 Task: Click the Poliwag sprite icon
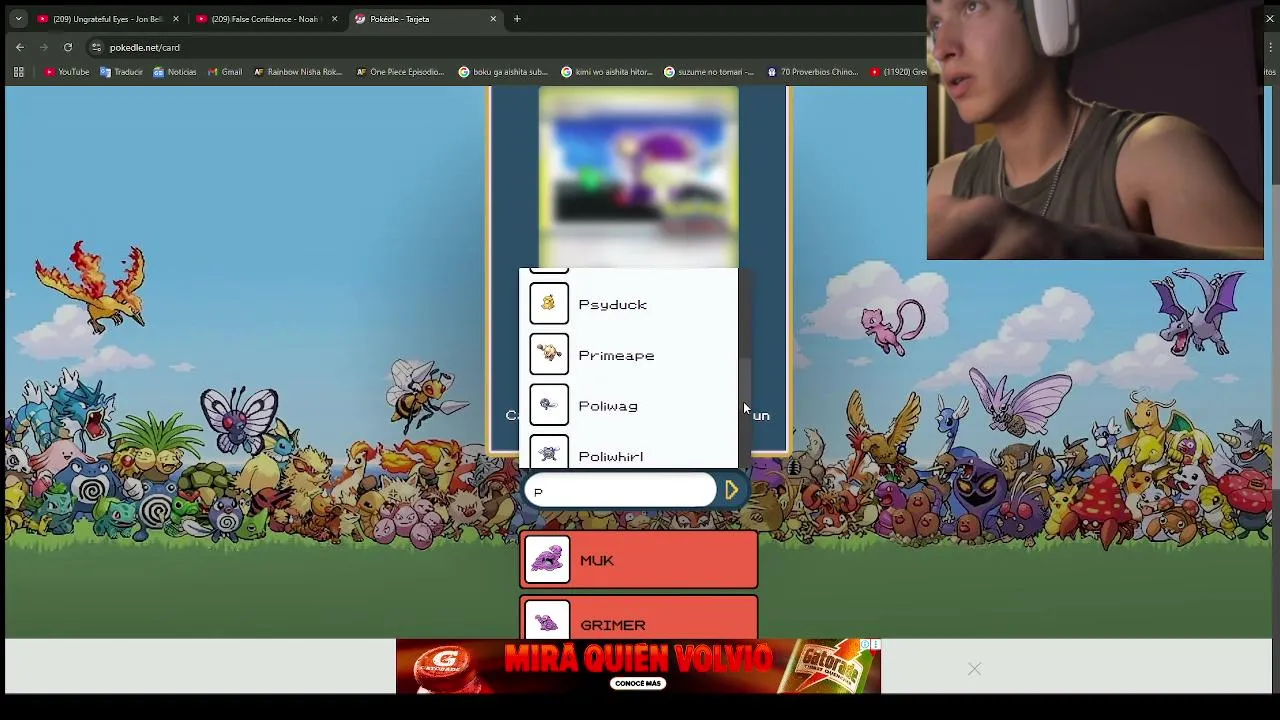(x=549, y=405)
